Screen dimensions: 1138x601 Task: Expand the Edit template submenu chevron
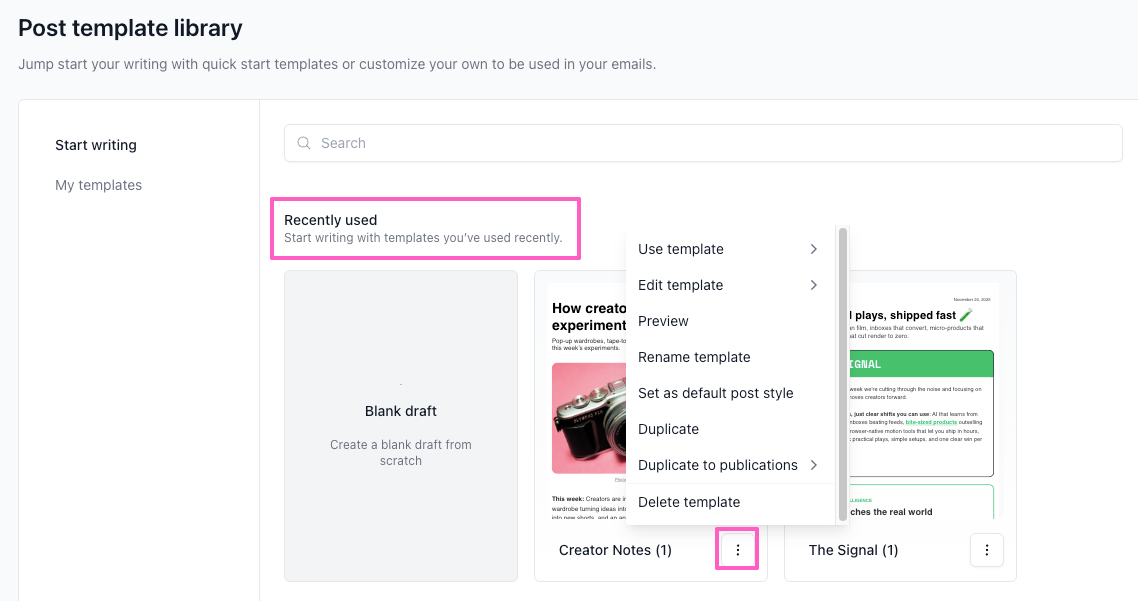814,285
